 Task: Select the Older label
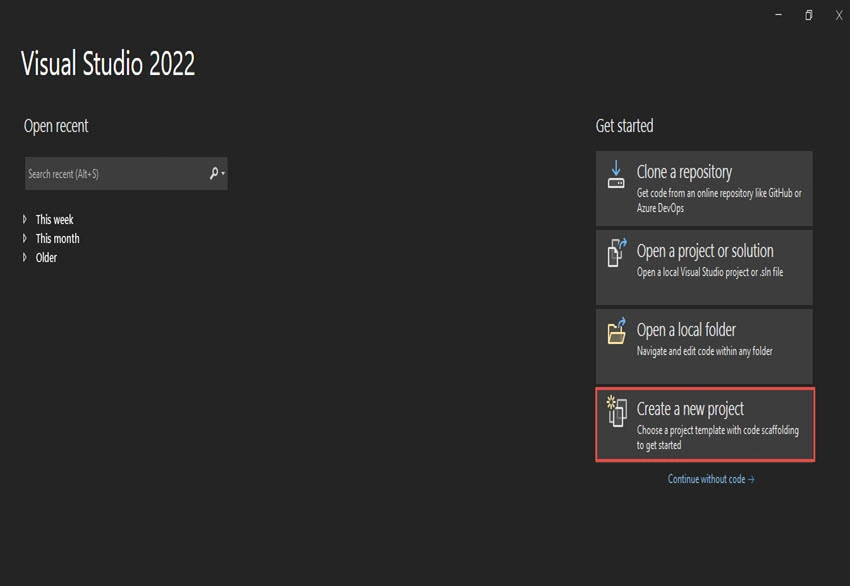pyautogui.click(x=46, y=257)
